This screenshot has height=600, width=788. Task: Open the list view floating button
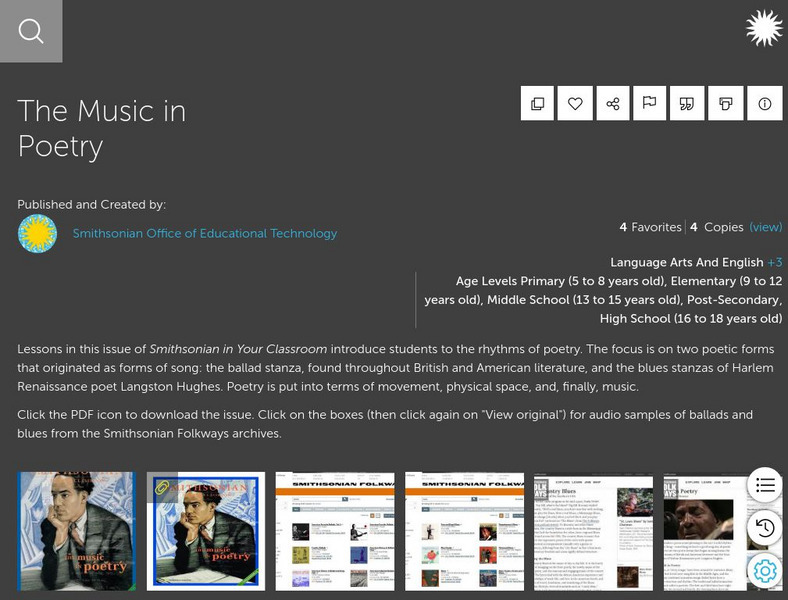pos(765,485)
